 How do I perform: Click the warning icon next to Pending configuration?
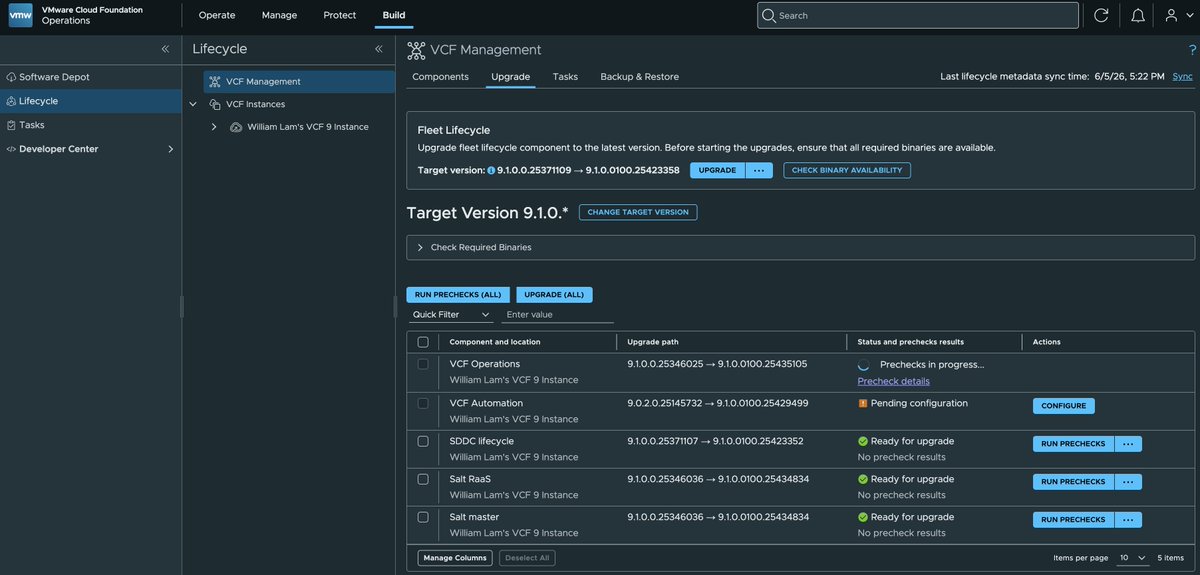863,403
